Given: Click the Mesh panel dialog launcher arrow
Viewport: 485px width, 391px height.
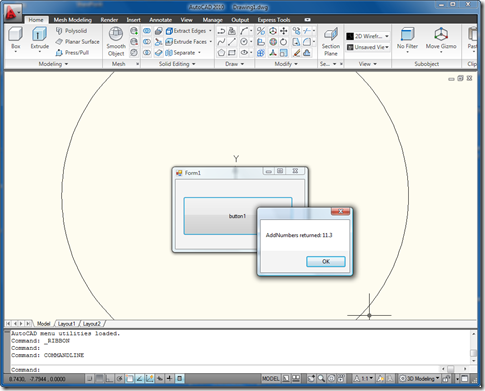Looking at the screenshot, I should point(137,64).
